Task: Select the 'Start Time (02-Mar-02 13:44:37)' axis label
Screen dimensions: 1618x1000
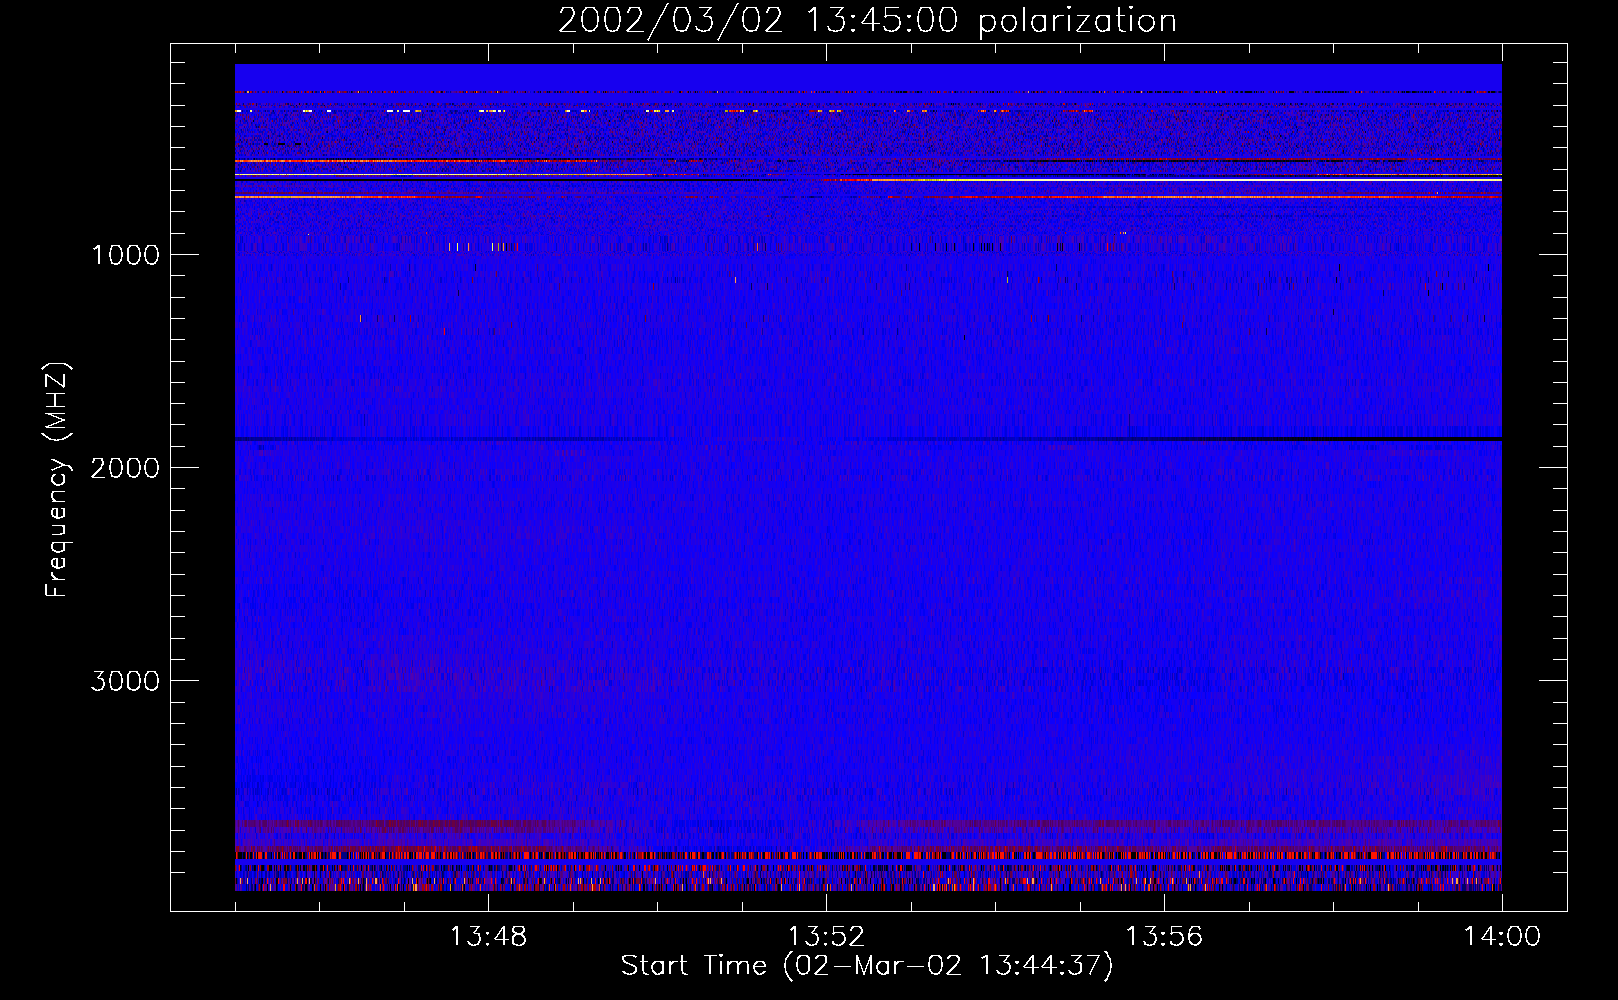Action: pos(867,966)
